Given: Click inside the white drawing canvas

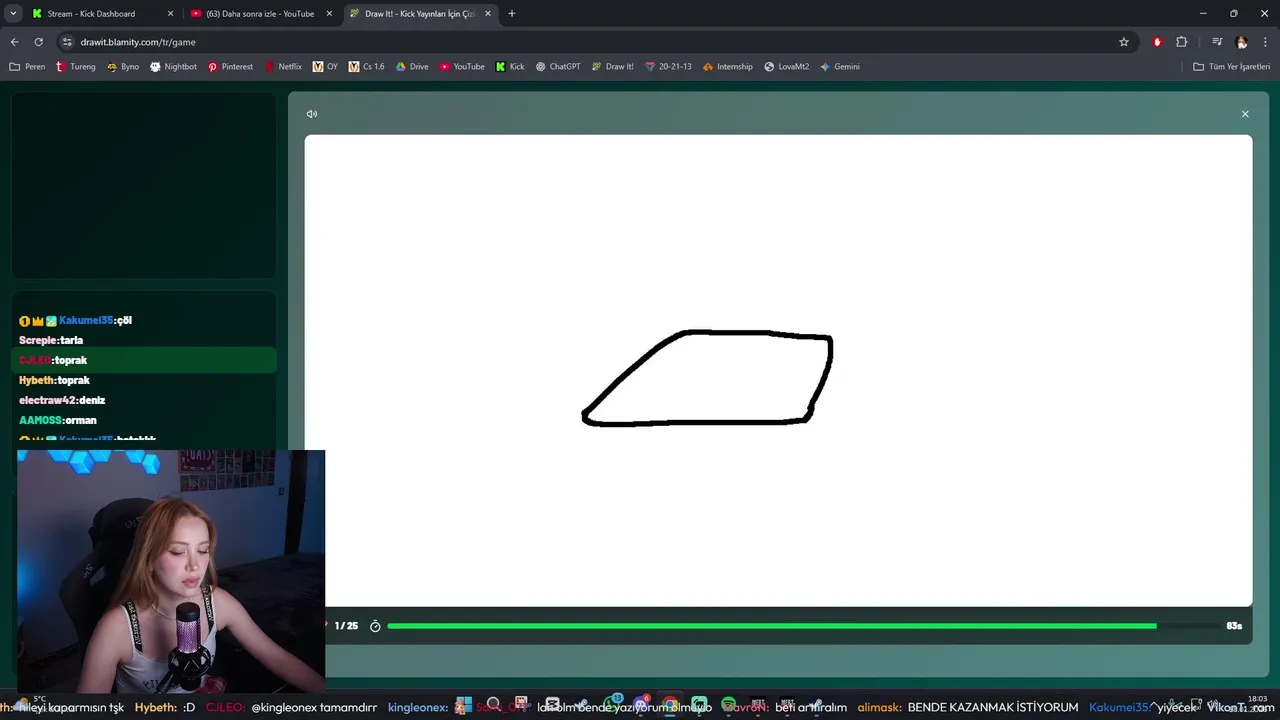Looking at the screenshot, I should (x=778, y=370).
